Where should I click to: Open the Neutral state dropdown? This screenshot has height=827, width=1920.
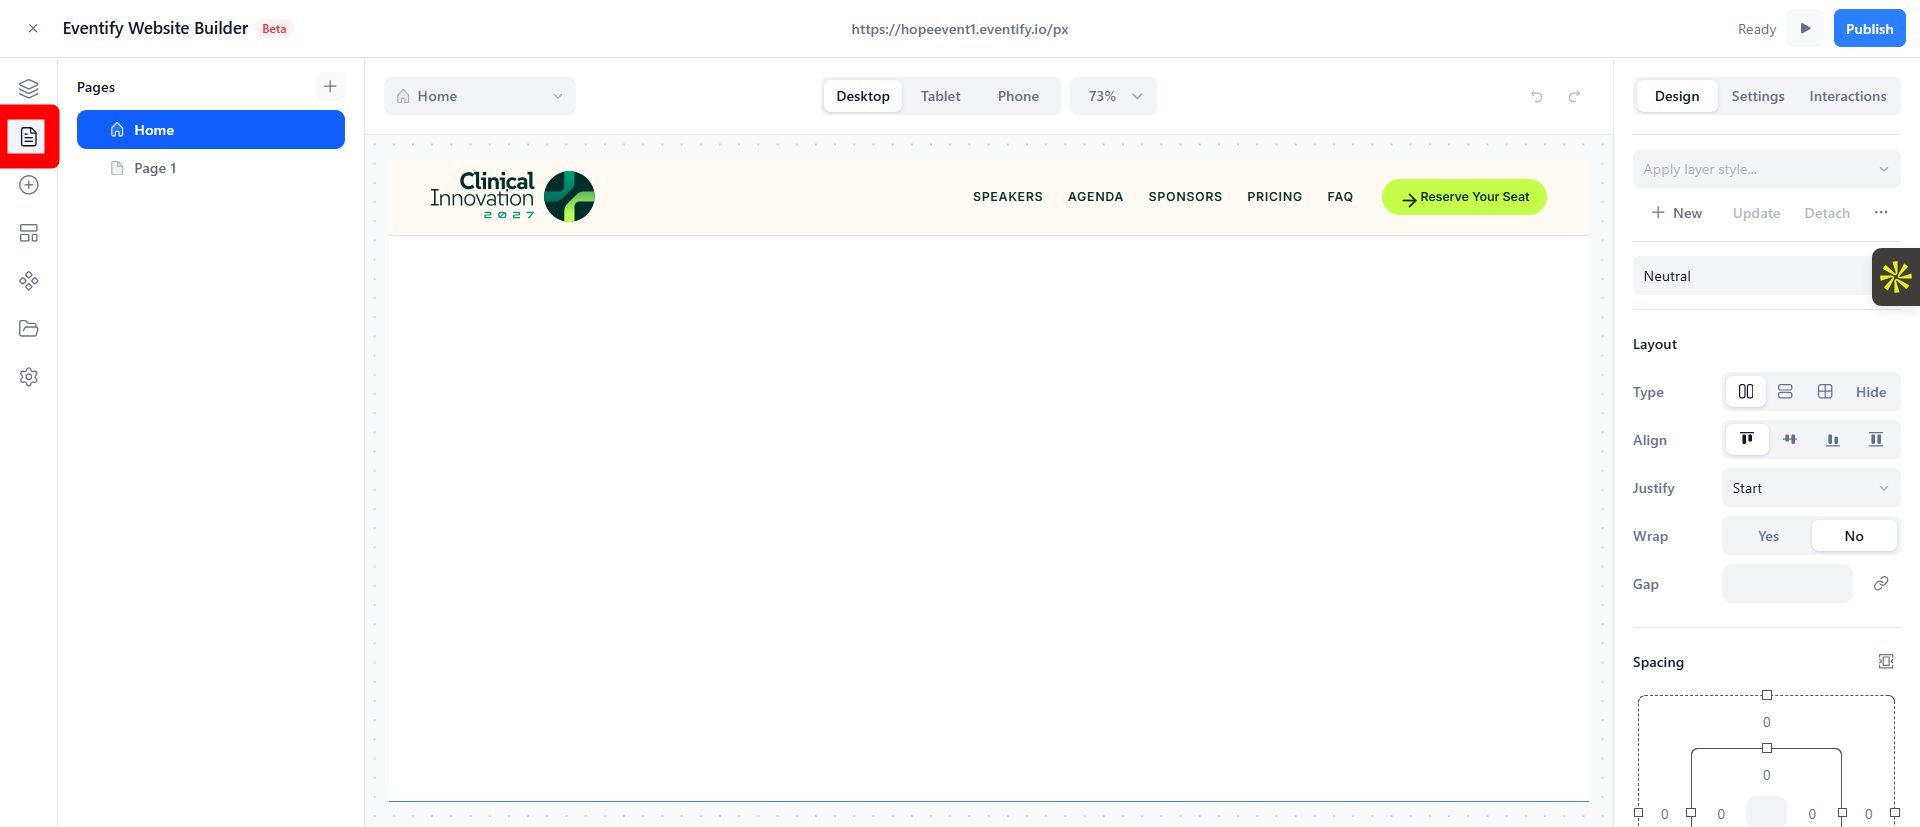(1754, 276)
